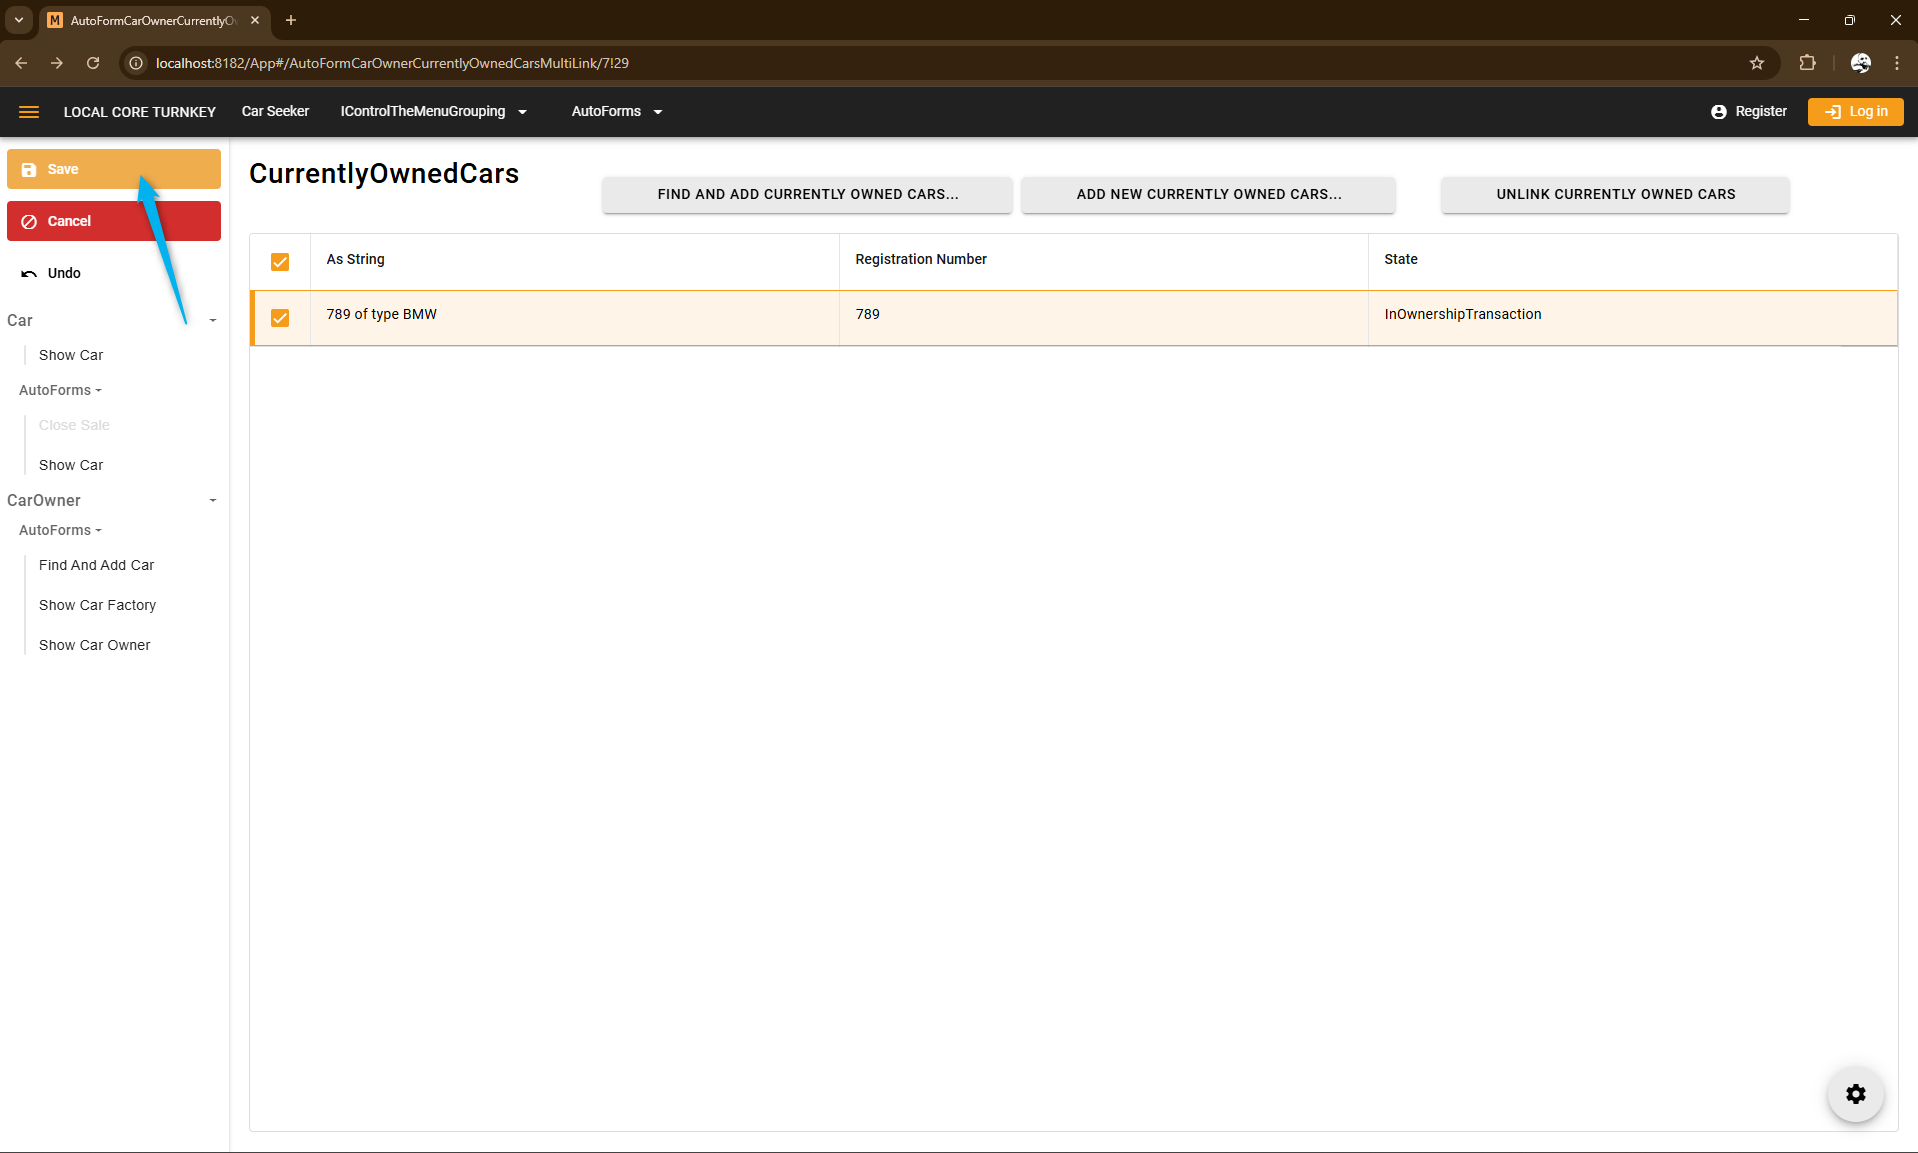1918x1153 pixels.
Task: Click the Log in button
Action: 1855,112
